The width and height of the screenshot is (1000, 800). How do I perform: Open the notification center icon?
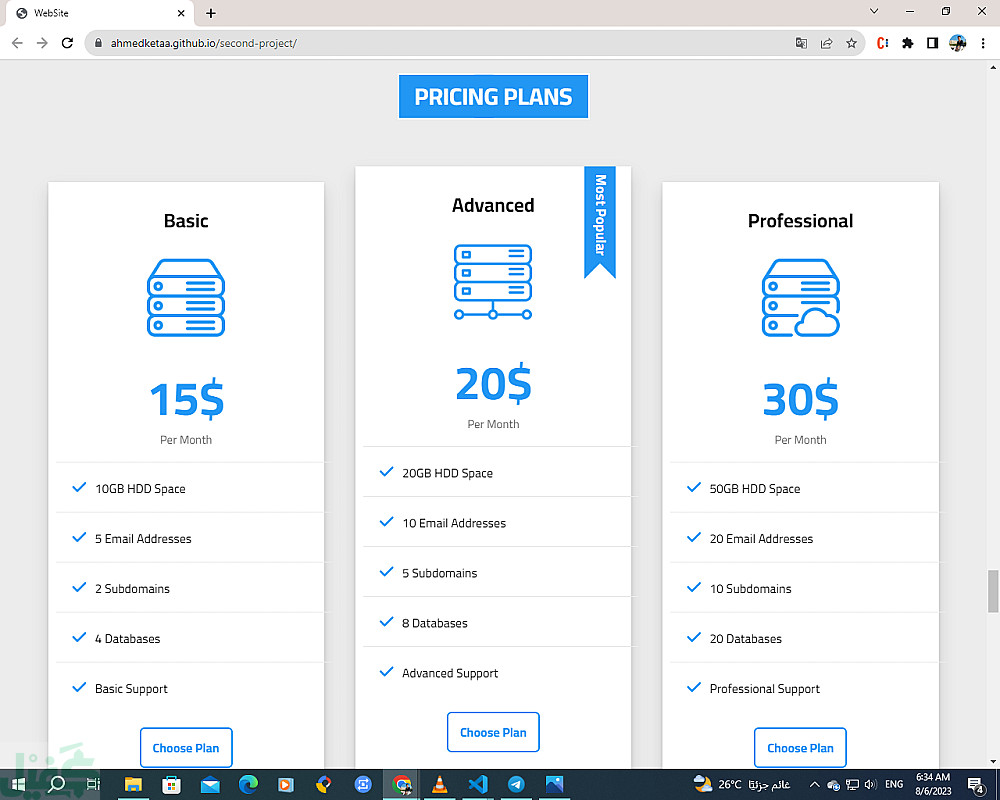pyautogui.click(x=976, y=785)
